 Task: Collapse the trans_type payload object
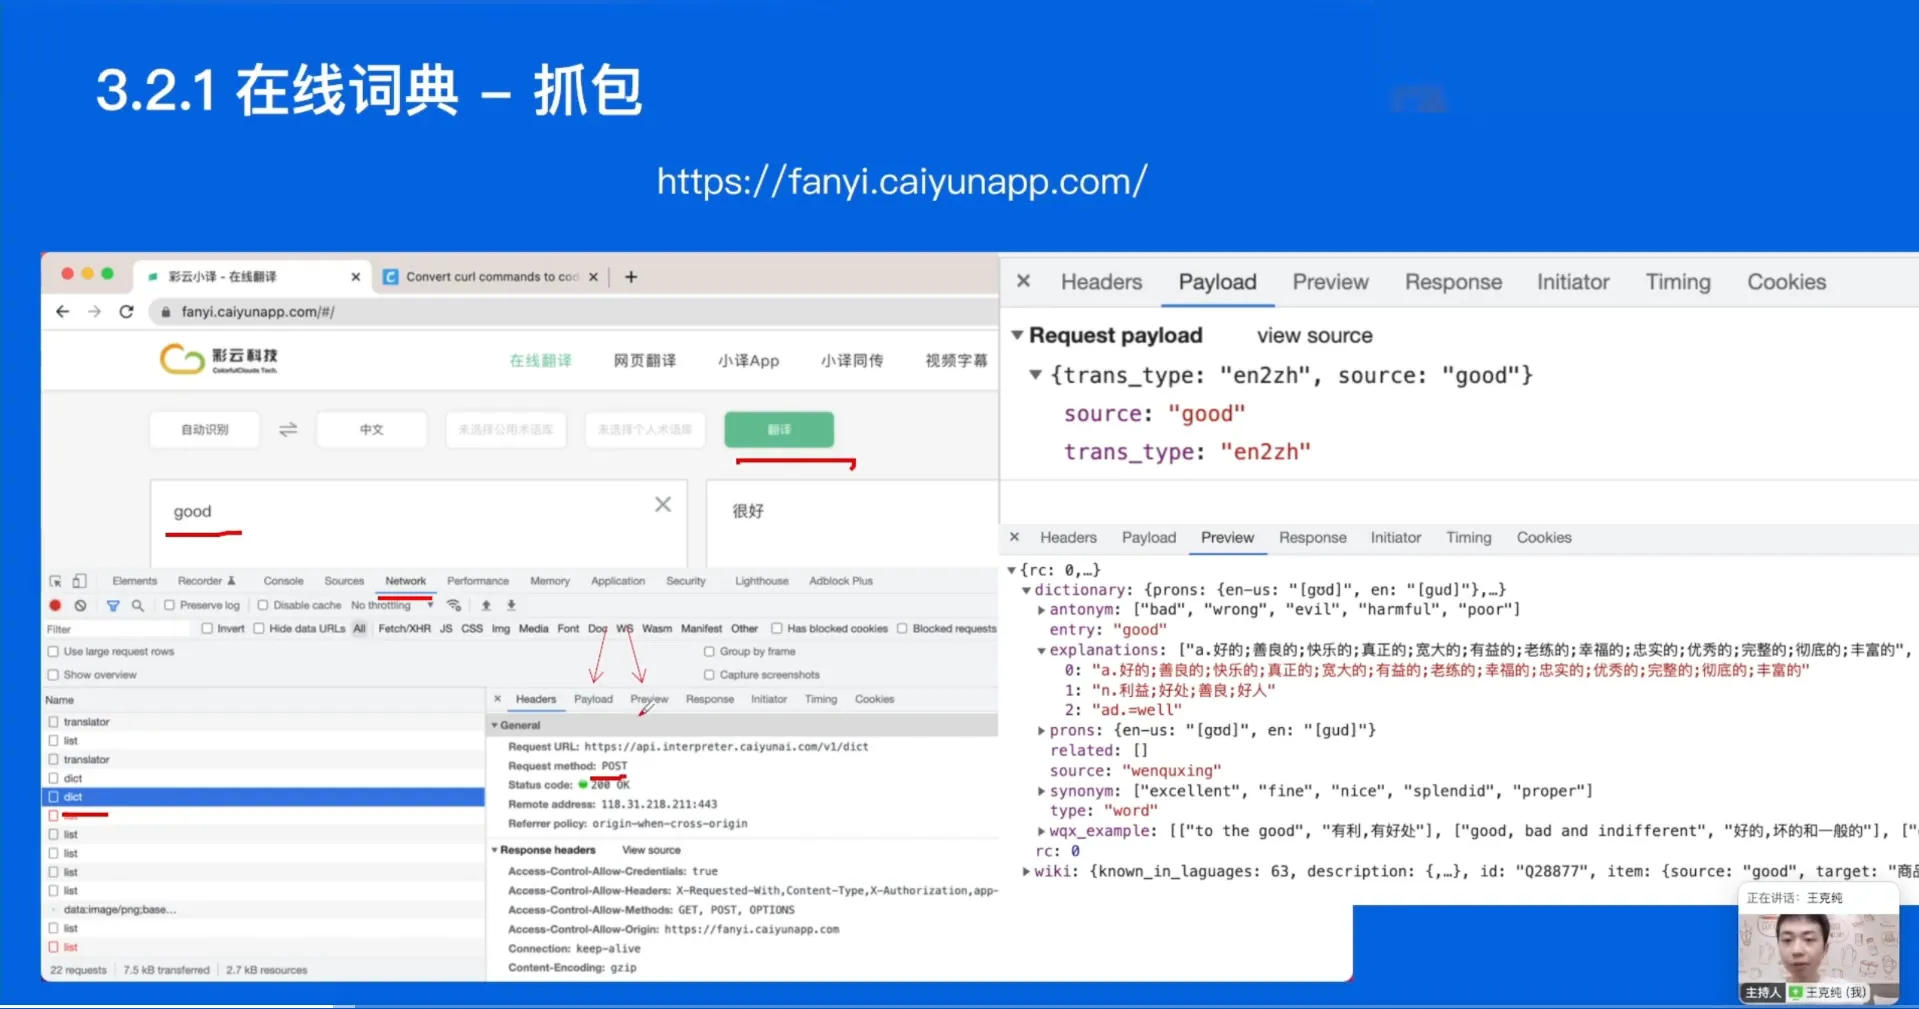(x=1036, y=375)
